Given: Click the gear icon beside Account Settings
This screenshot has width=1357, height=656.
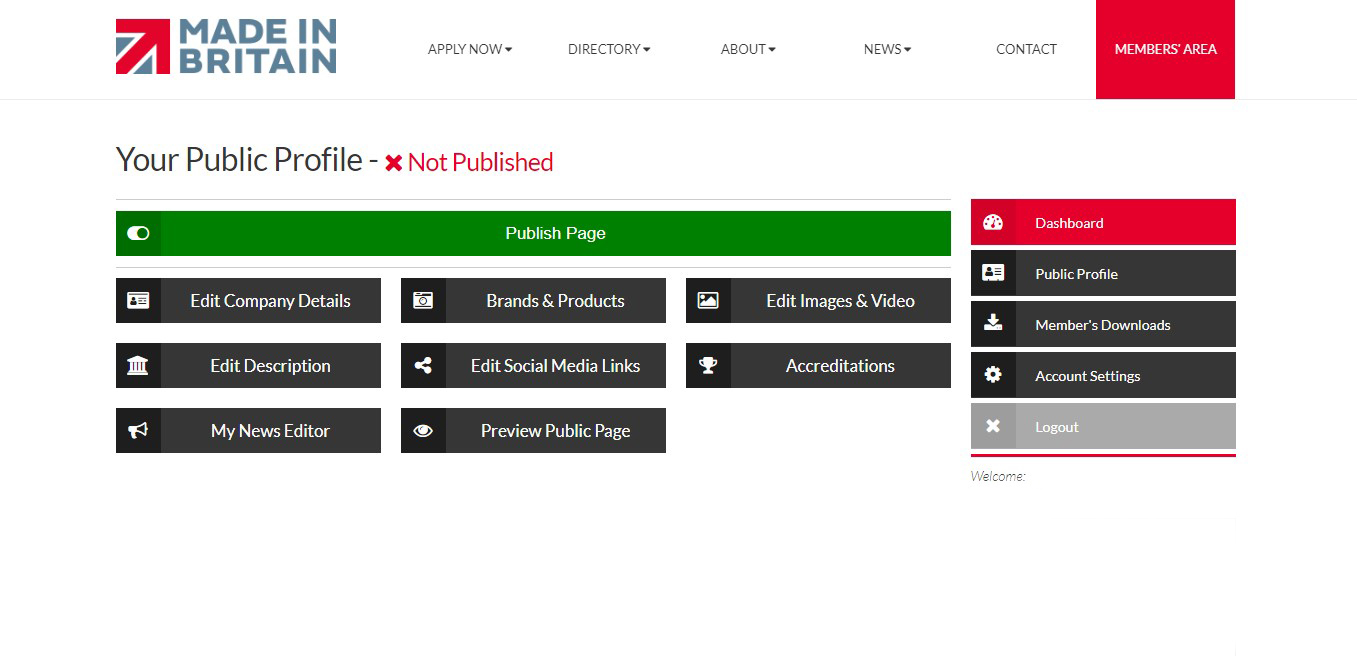Looking at the screenshot, I should (x=993, y=375).
